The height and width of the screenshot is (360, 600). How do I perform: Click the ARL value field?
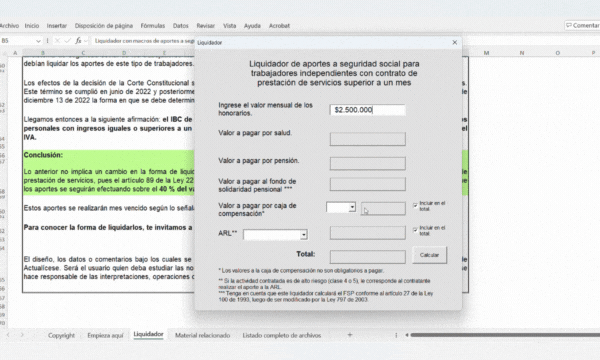pos(367,233)
